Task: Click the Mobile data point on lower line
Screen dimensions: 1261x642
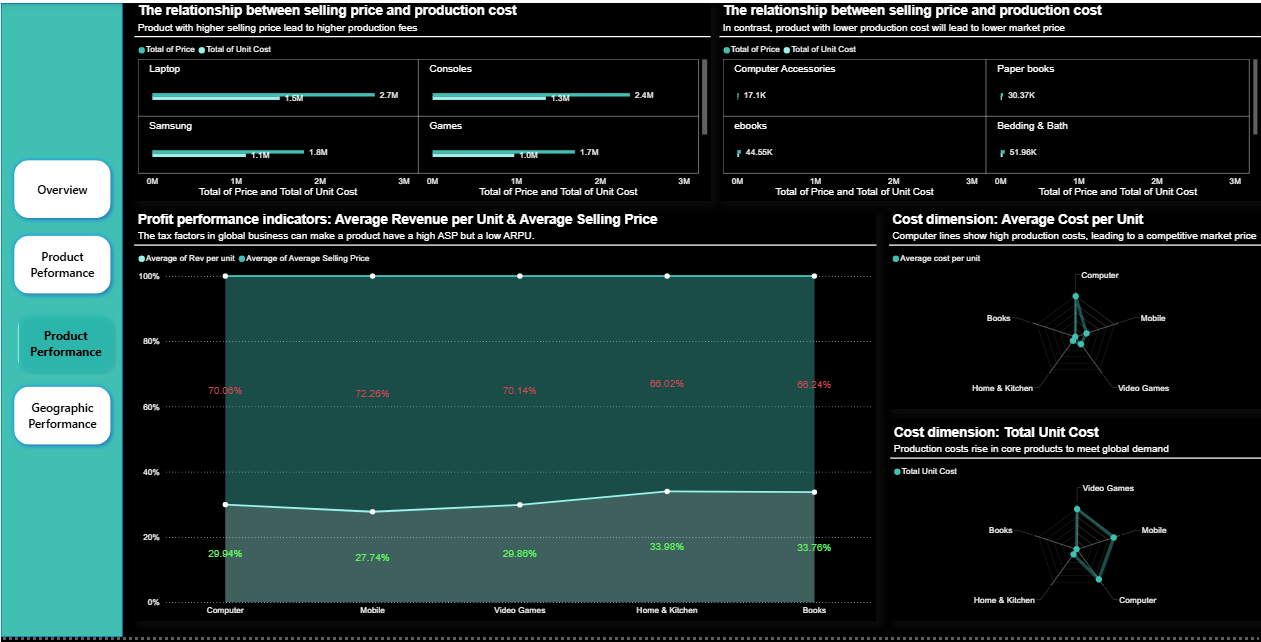Action: tap(373, 512)
